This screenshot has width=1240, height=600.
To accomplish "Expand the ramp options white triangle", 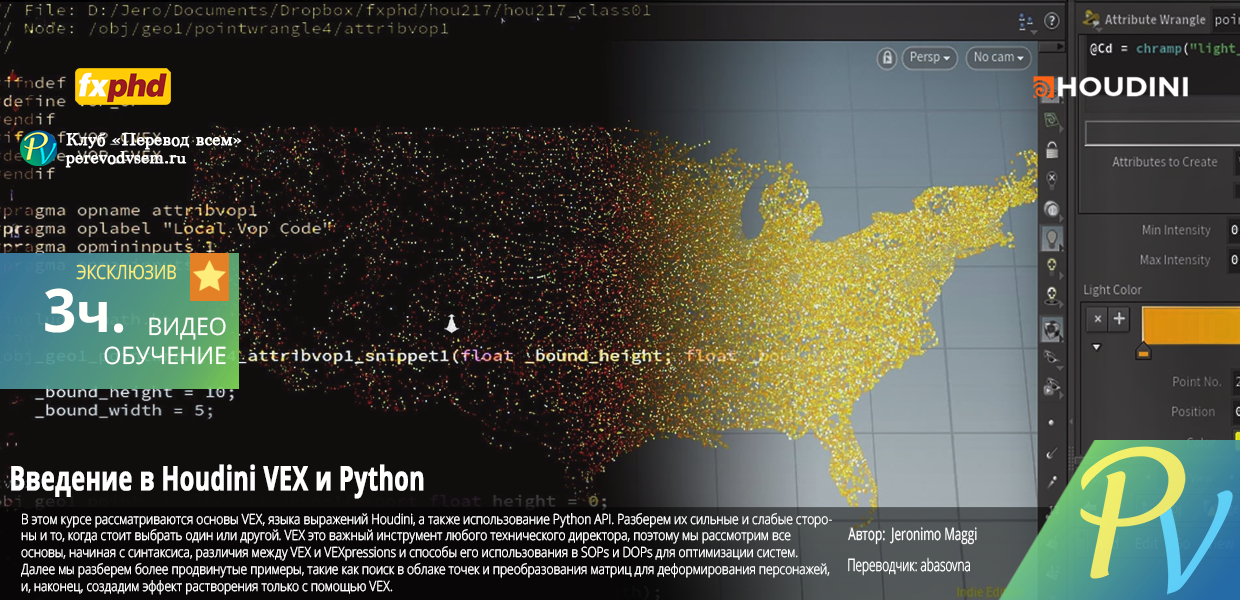I will (x=1097, y=348).
